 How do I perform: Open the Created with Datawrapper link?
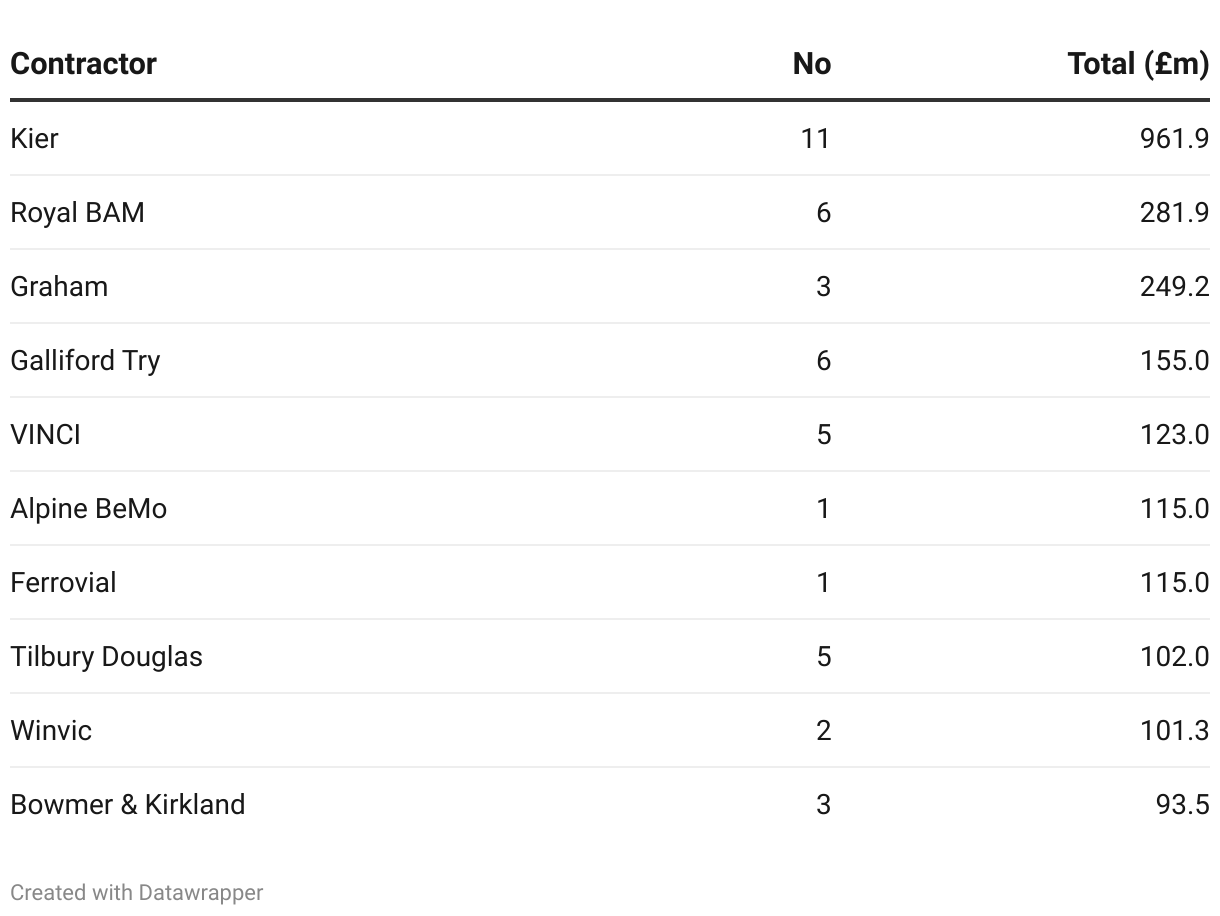[137, 893]
